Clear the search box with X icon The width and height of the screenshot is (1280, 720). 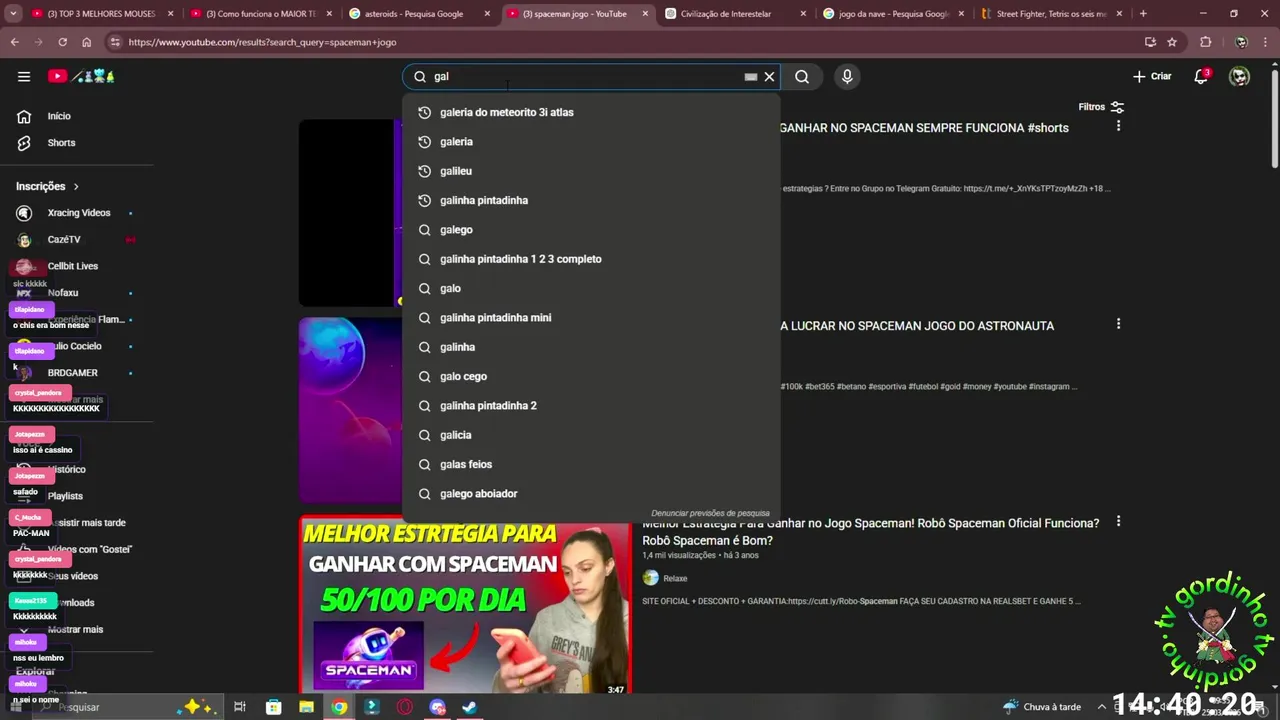[769, 76]
